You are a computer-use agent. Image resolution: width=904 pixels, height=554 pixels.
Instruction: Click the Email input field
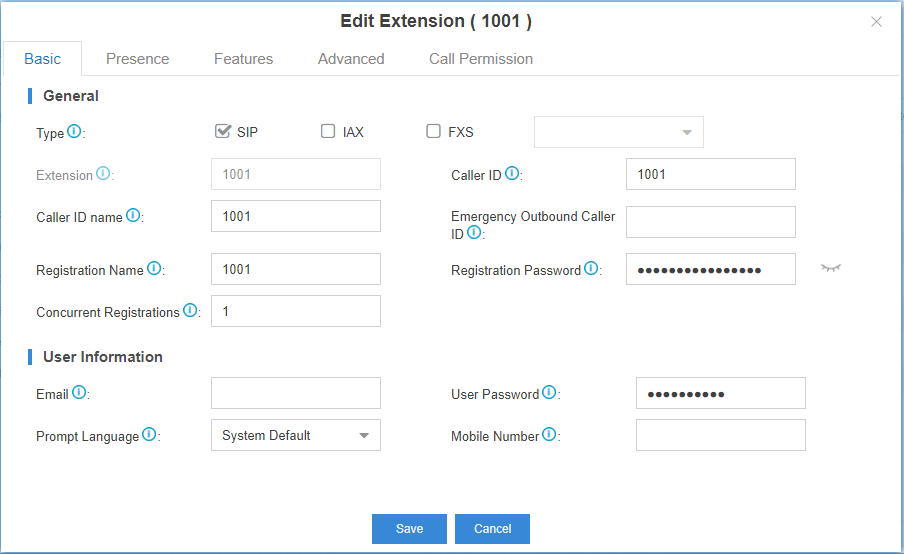pos(296,393)
